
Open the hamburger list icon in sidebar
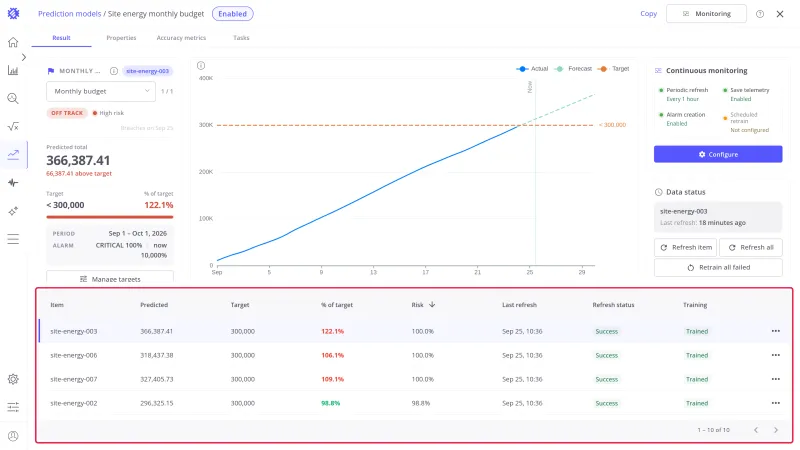point(13,239)
